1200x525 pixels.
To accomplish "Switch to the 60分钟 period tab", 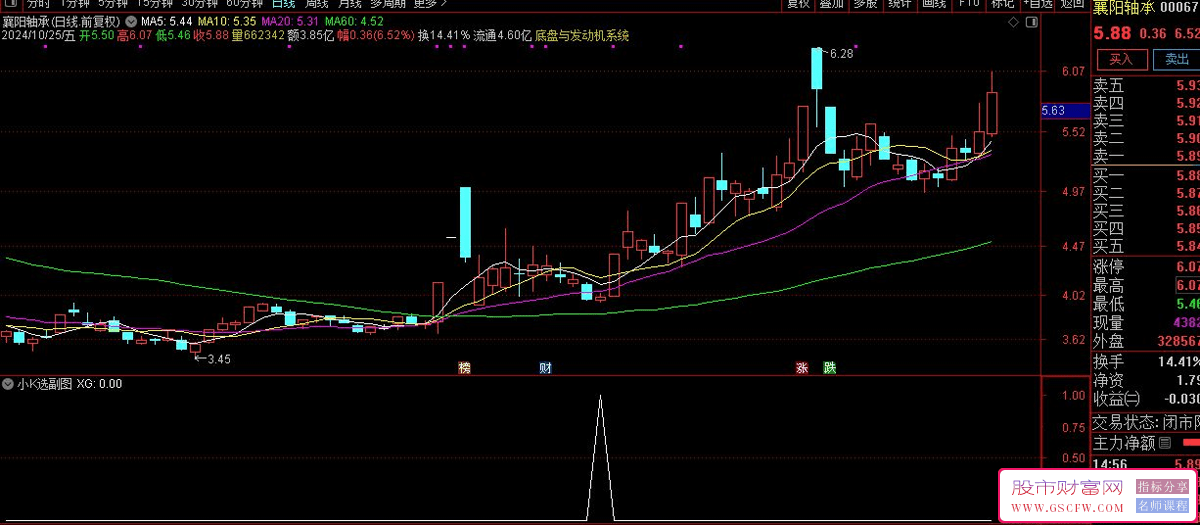I will click(244, 3).
